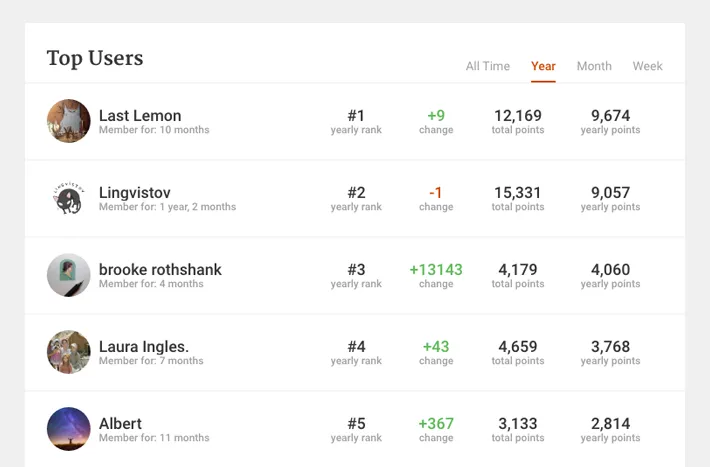Click Last Lemon's 9,674 yearly points
This screenshot has width=710, height=467.
point(610,116)
